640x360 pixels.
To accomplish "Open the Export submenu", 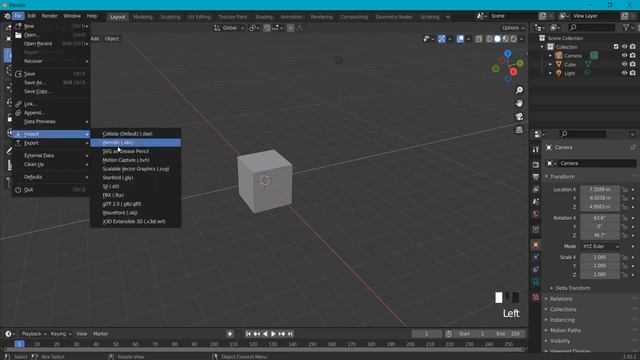I will 51,143.
